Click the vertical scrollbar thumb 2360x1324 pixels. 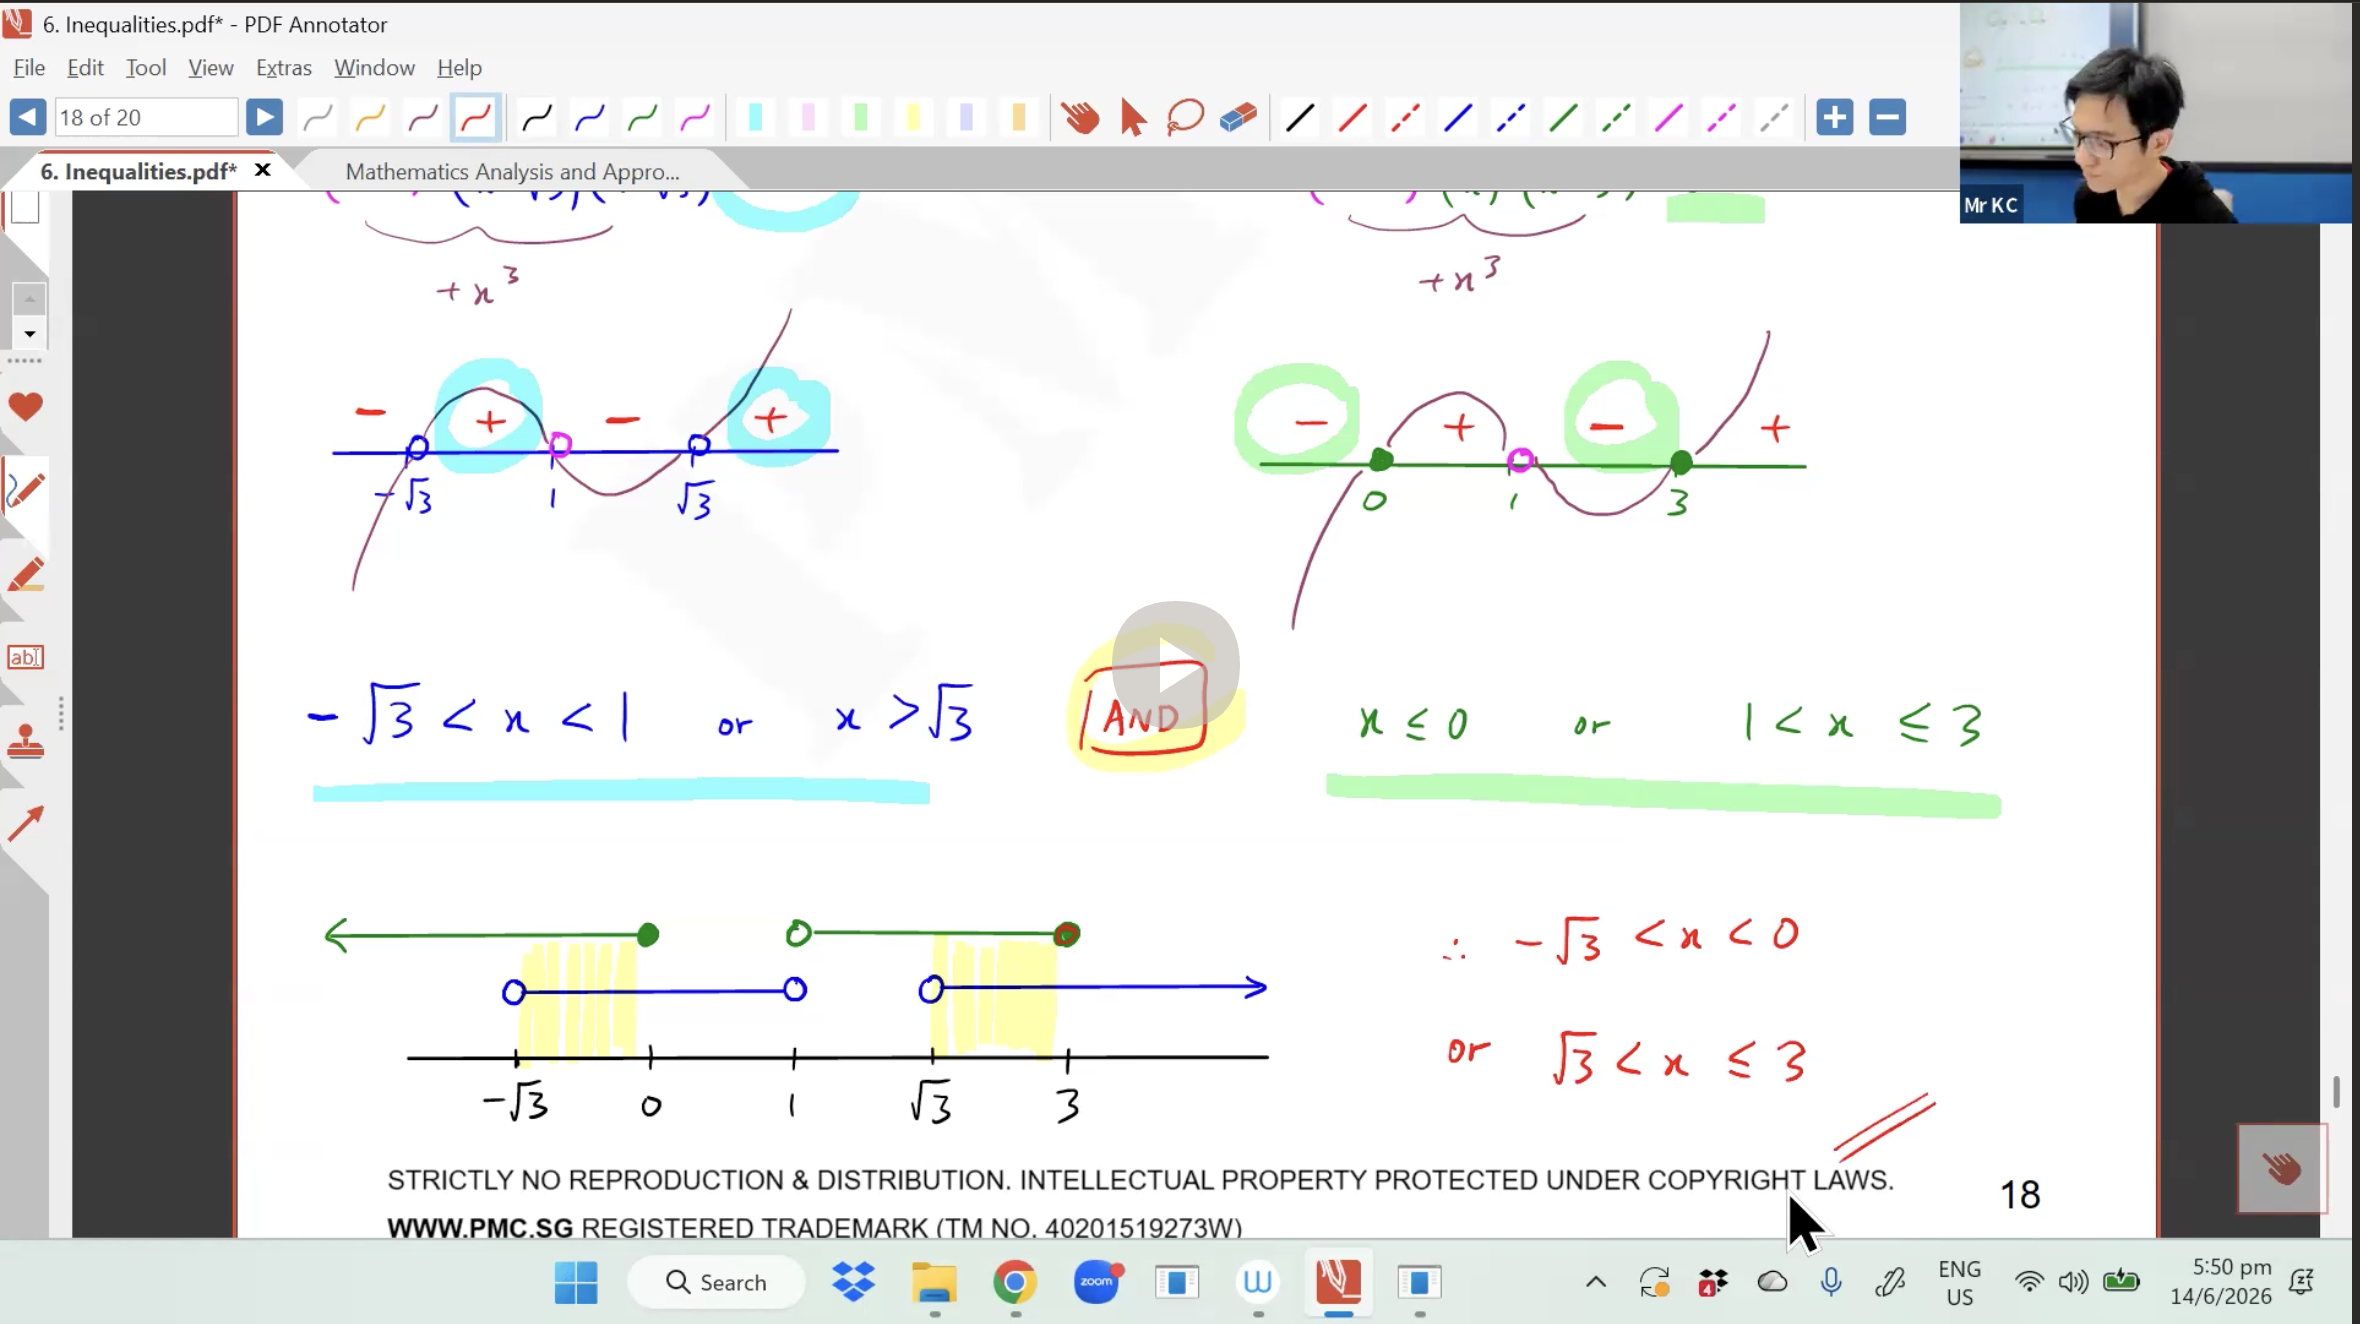(x=2336, y=1091)
